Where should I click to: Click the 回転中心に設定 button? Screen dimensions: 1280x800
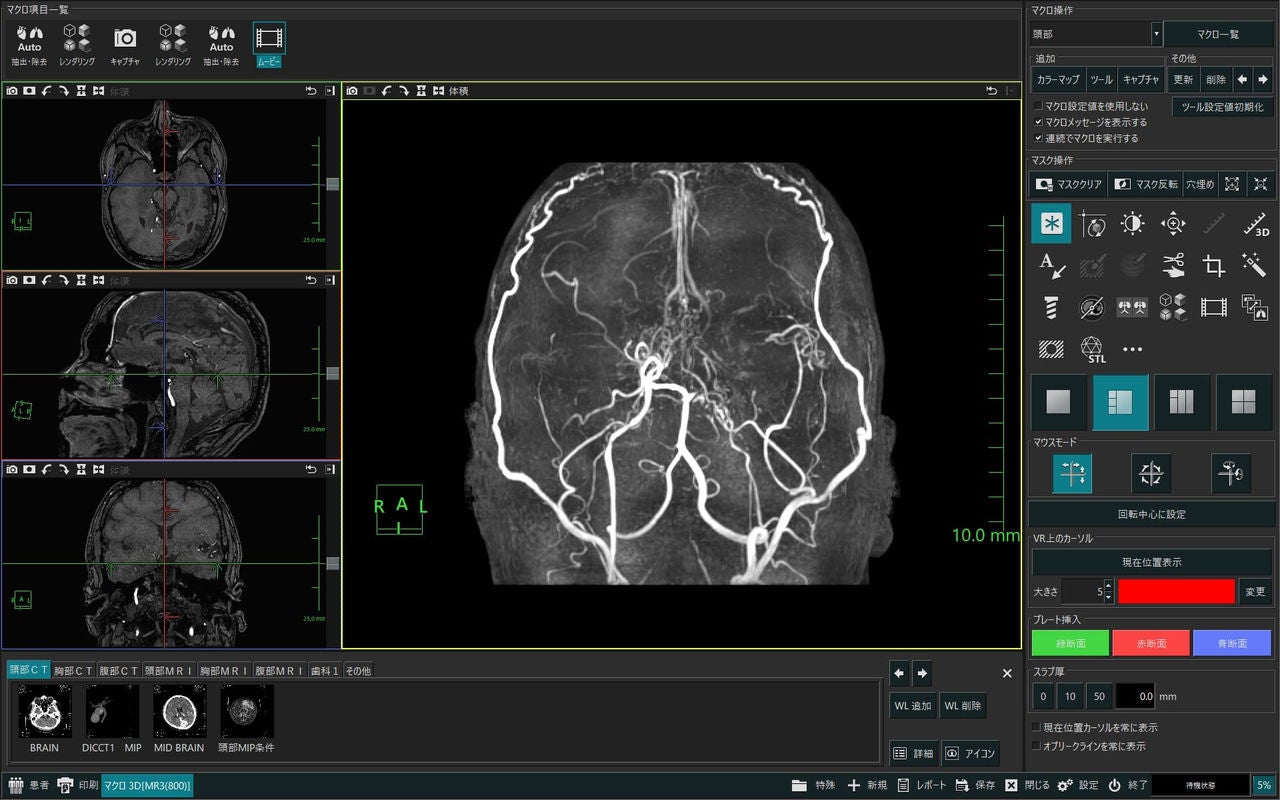point(1151,514)
